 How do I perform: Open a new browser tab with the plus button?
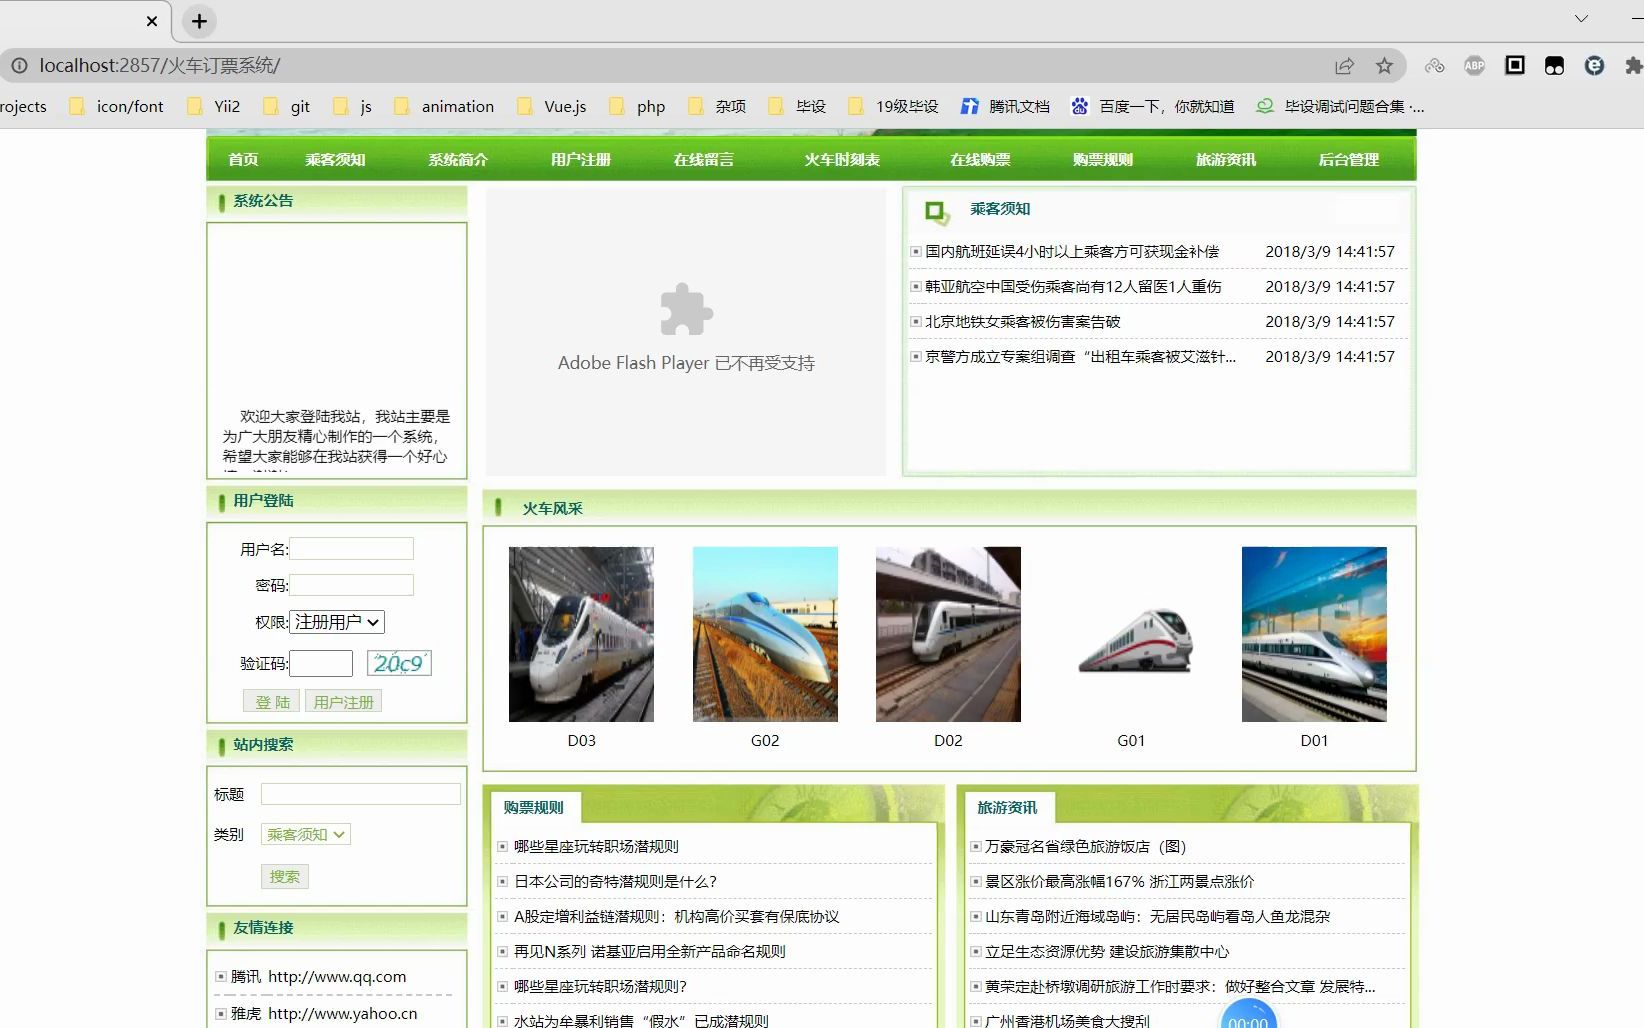click(198, 21)
